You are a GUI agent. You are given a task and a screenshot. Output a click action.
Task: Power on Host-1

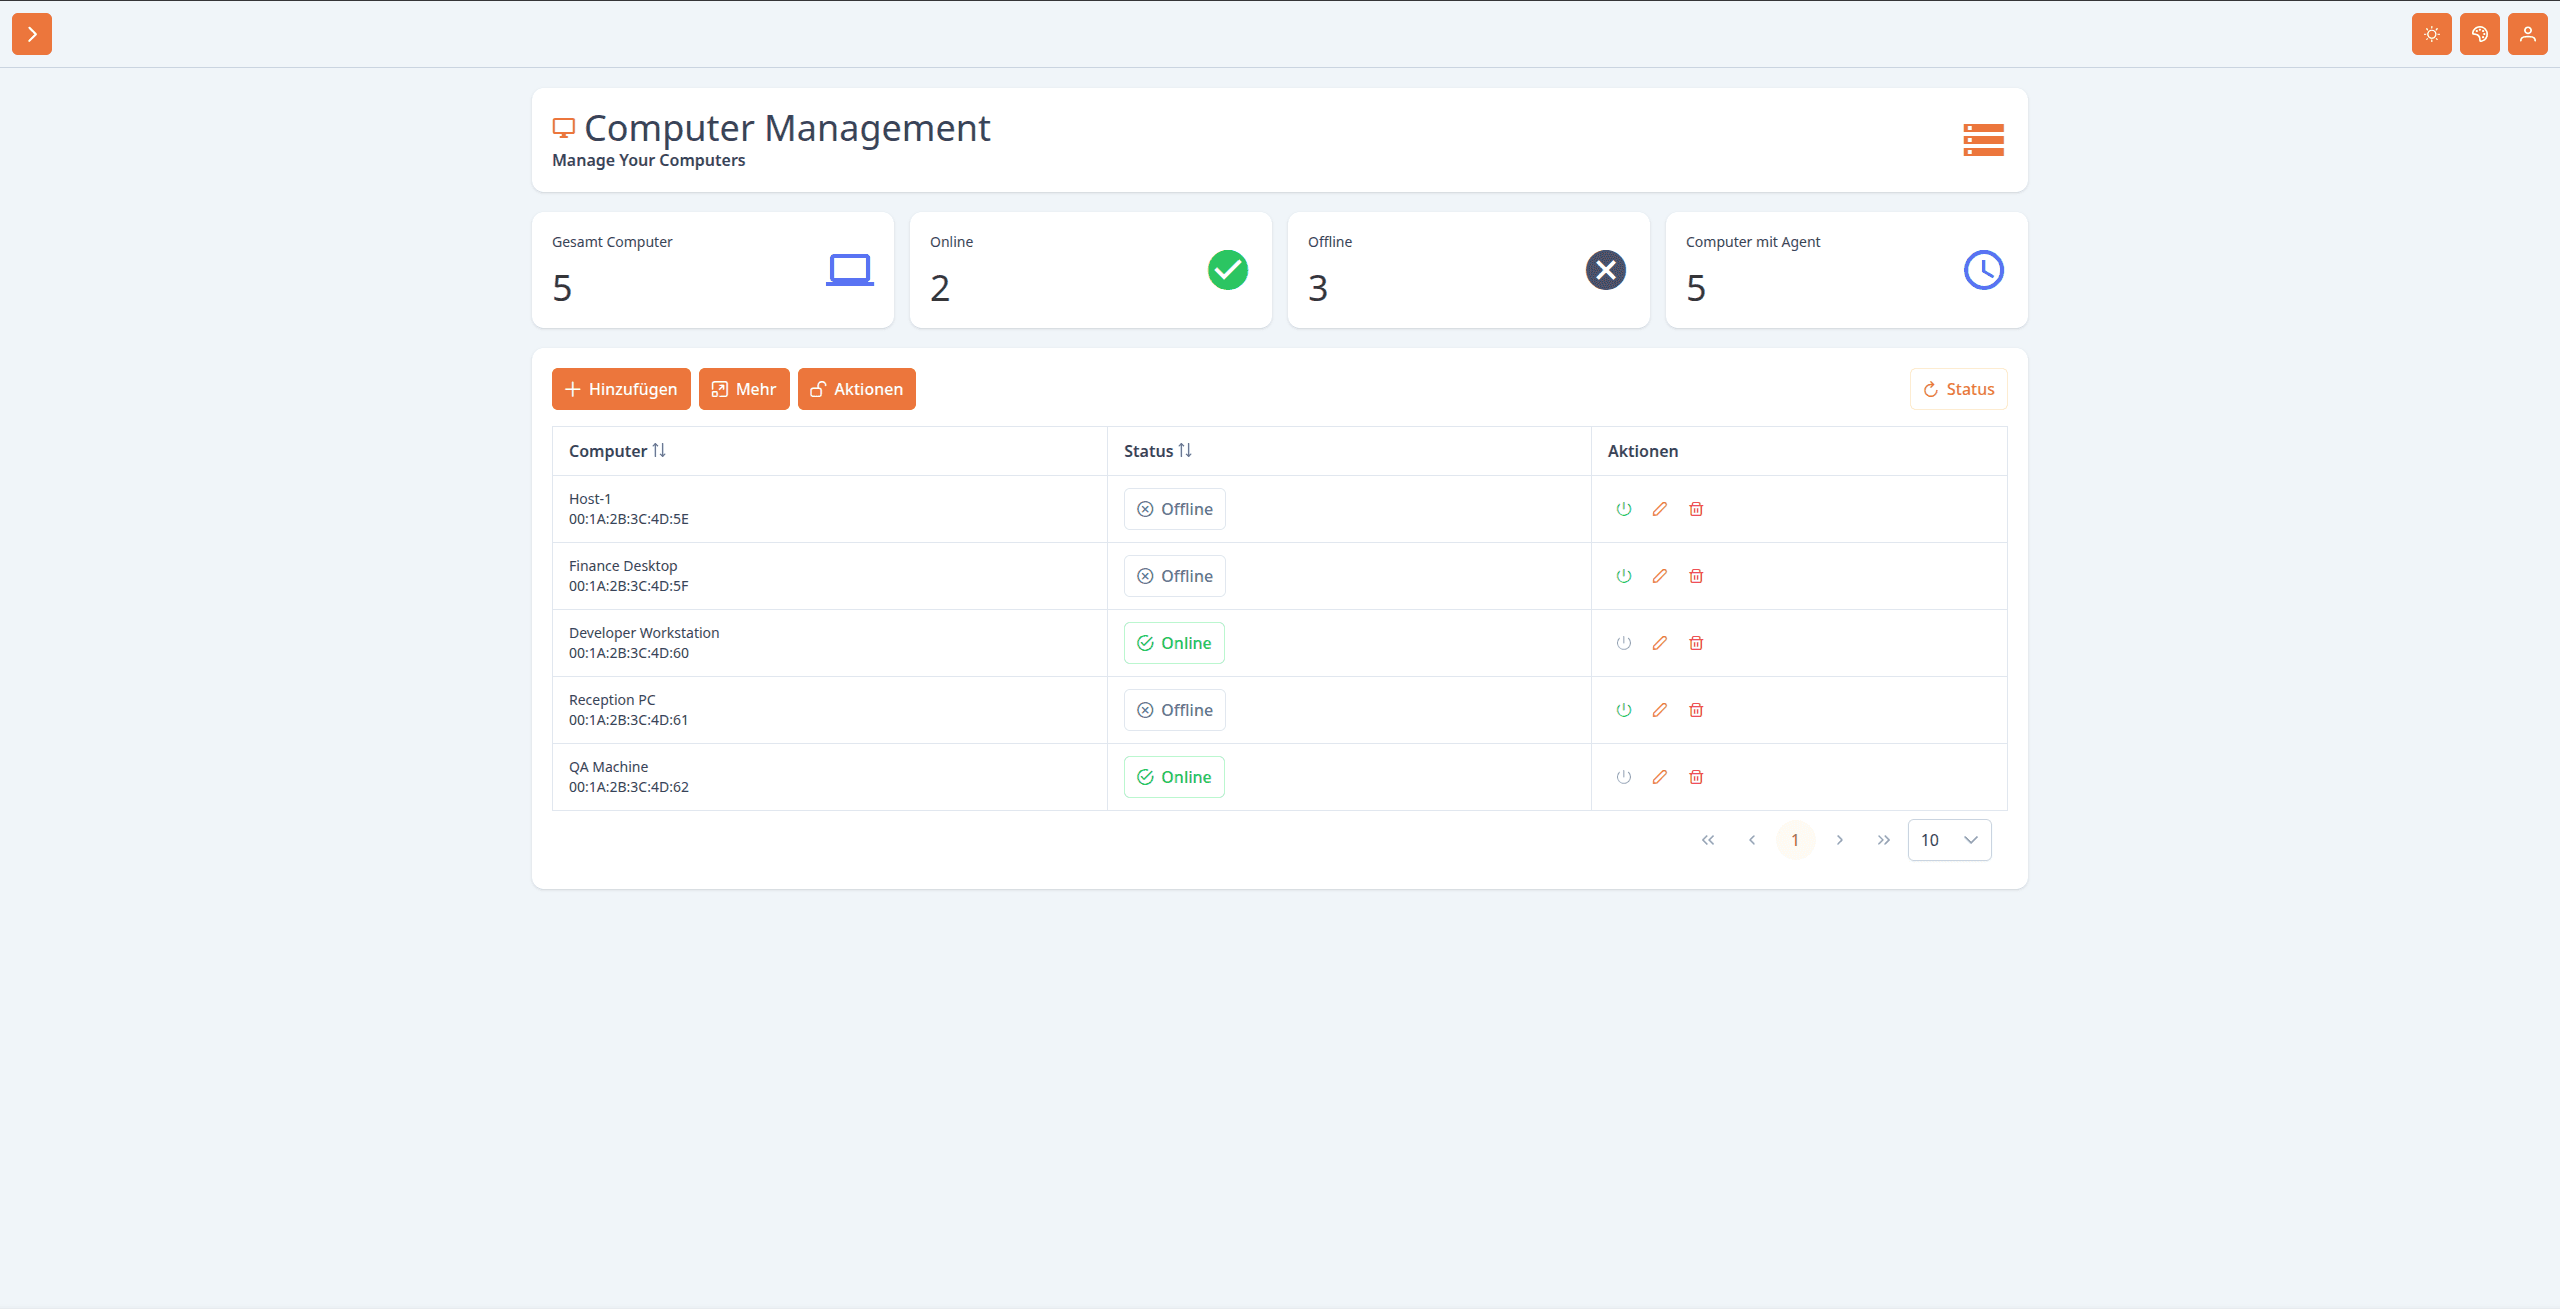tap(1624, 509)
